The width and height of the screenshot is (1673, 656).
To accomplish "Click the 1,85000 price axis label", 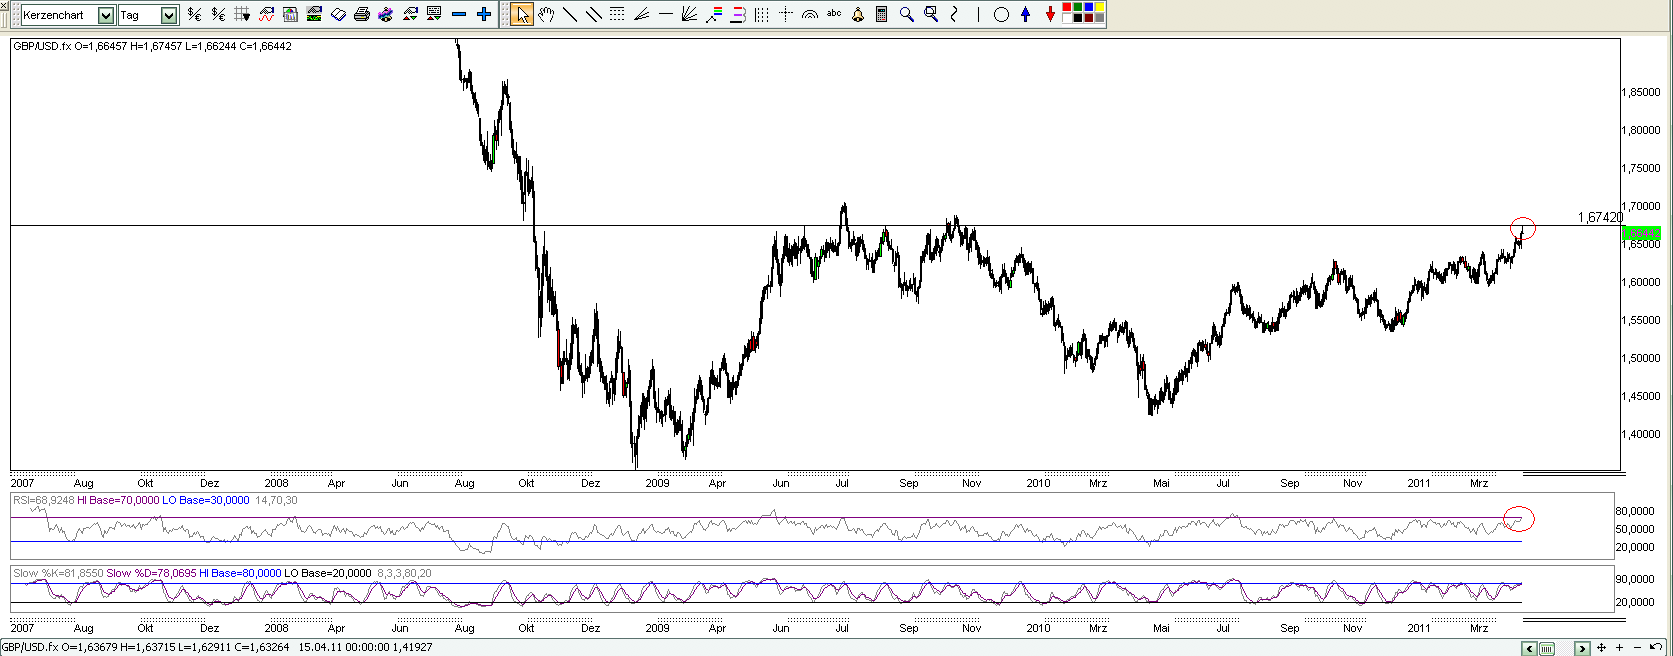I will click(1640, 92).
